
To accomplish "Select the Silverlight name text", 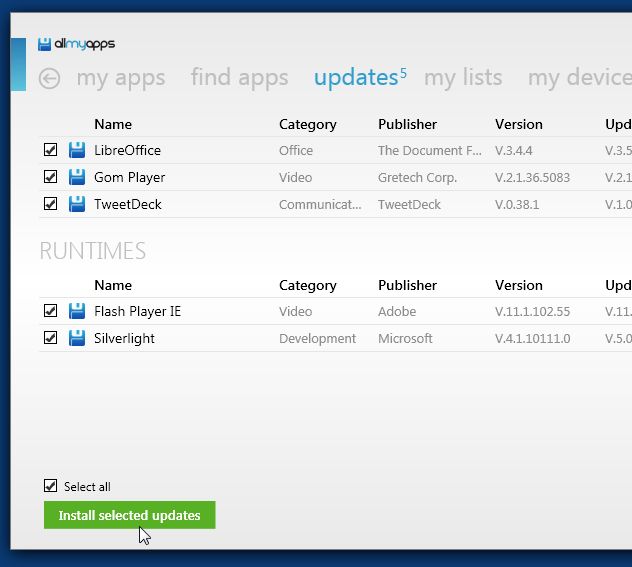I will [x=124, y=338].
